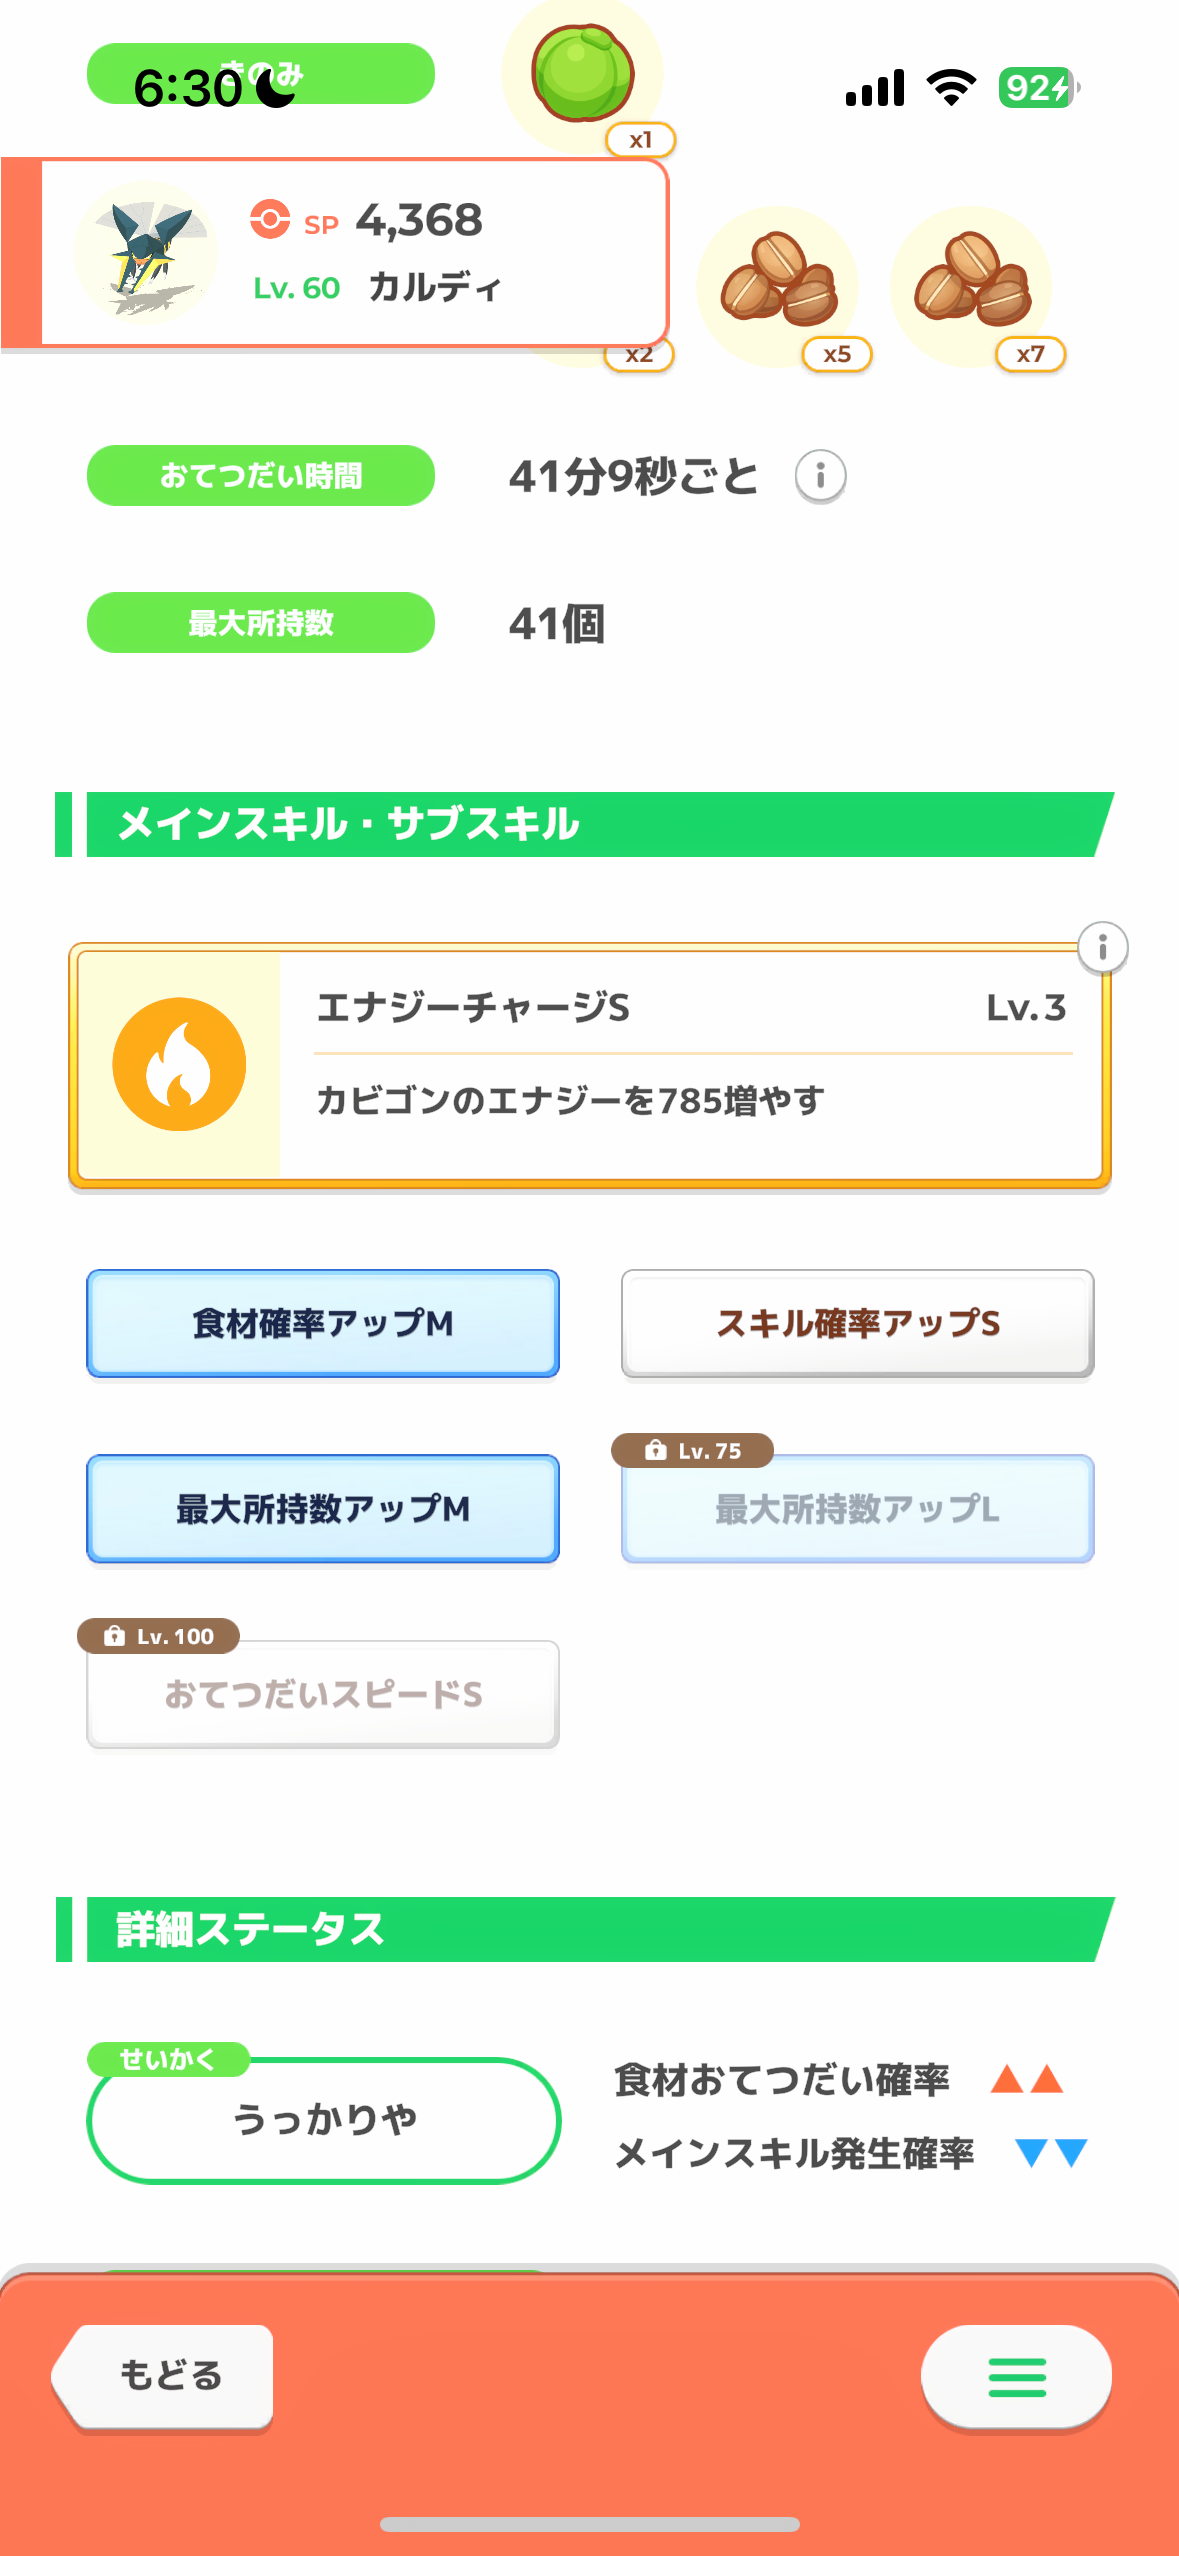Open info for helping time interval
This screenshot has height=2556, width=1179.
click(820, 476)
